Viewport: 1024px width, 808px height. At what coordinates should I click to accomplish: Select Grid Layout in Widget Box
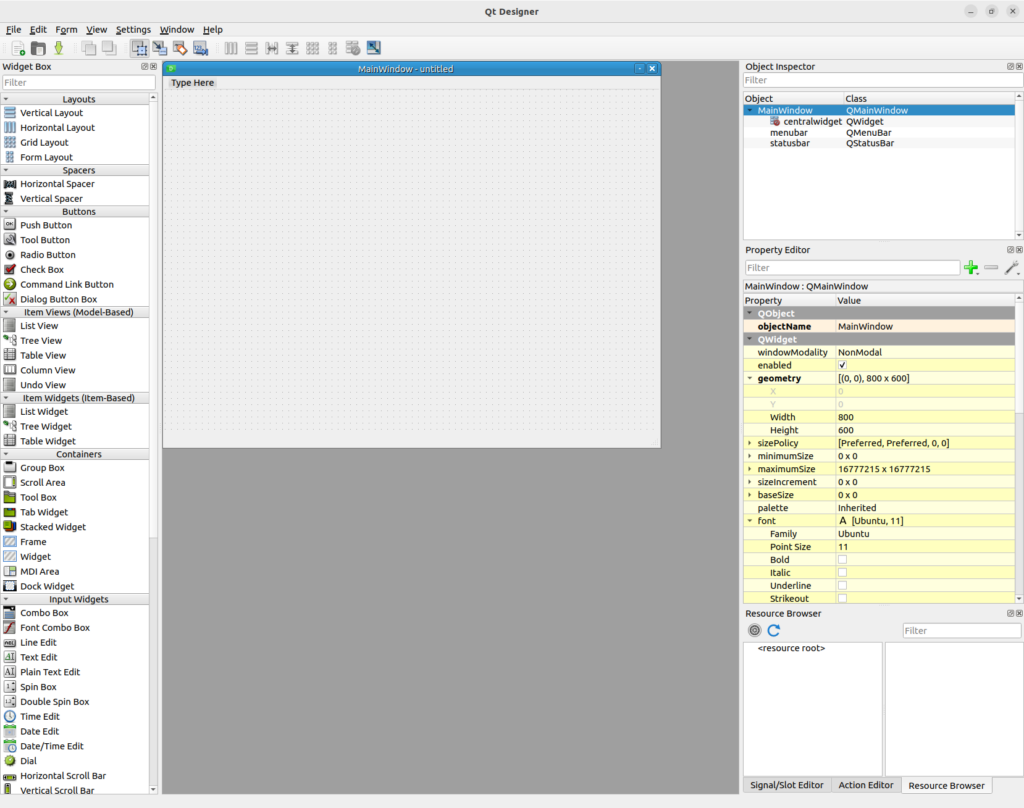pos(44,142)
